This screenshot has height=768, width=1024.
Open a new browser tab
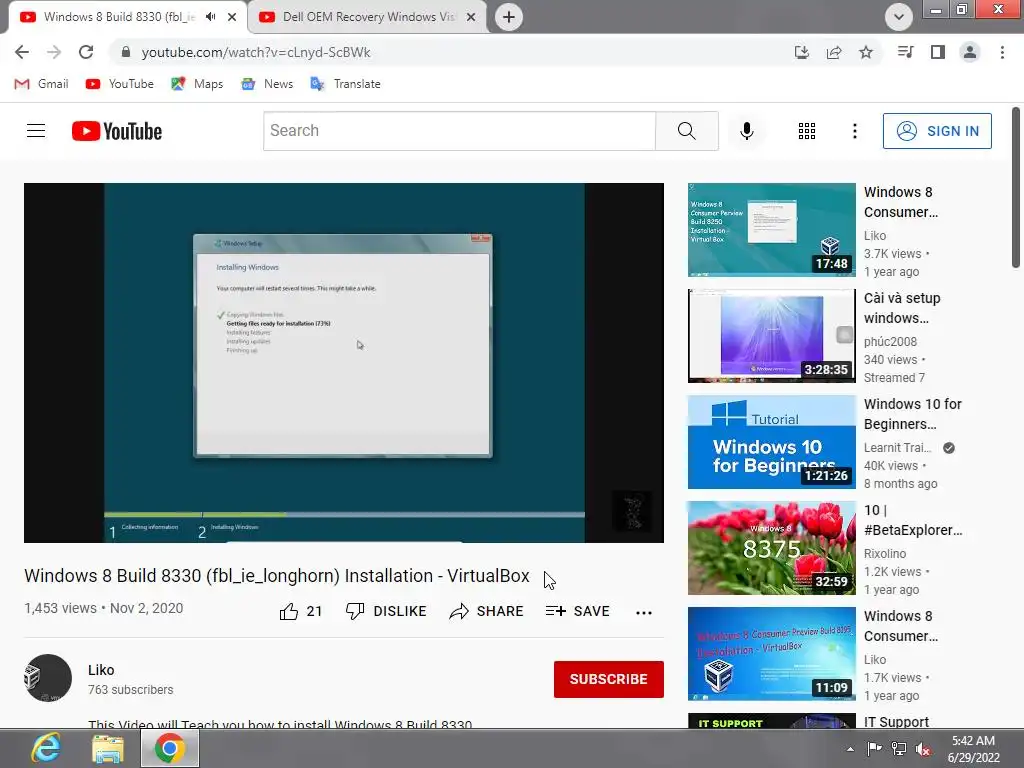pyautogui.click(x=509, y=17)
